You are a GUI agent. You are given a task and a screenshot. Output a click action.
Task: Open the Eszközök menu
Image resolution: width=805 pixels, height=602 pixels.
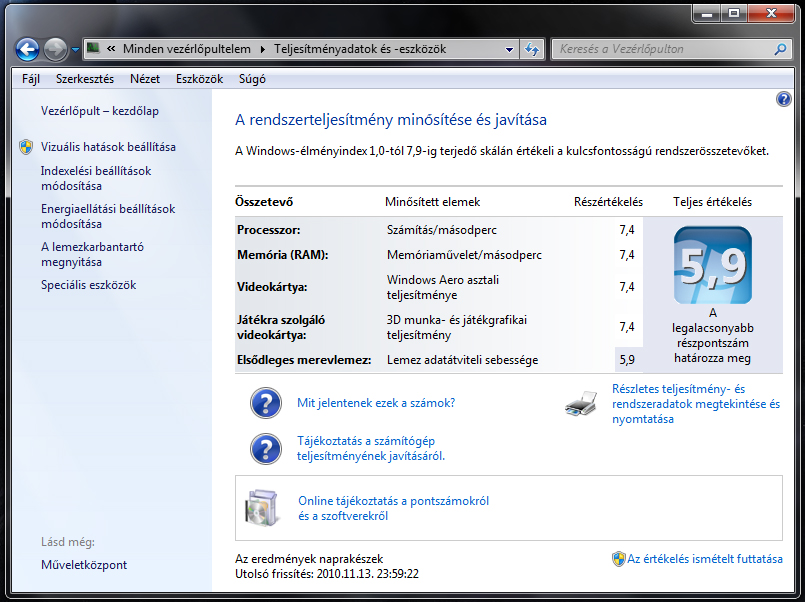click(199, 79)
